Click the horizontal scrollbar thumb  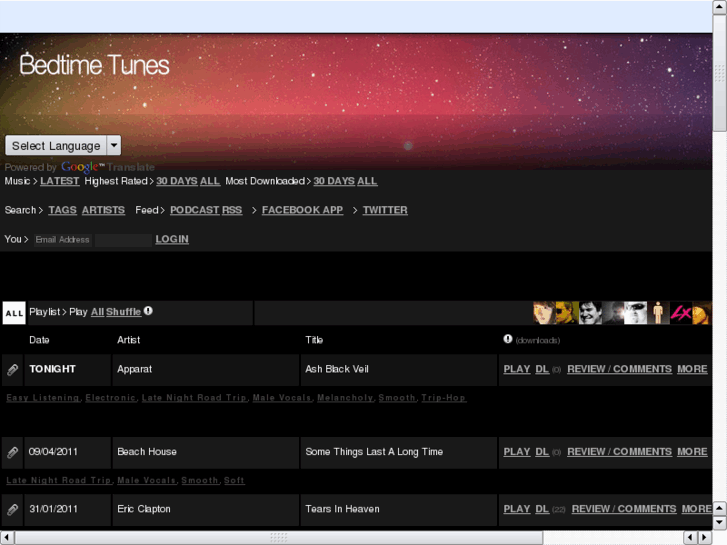(279, 538)
